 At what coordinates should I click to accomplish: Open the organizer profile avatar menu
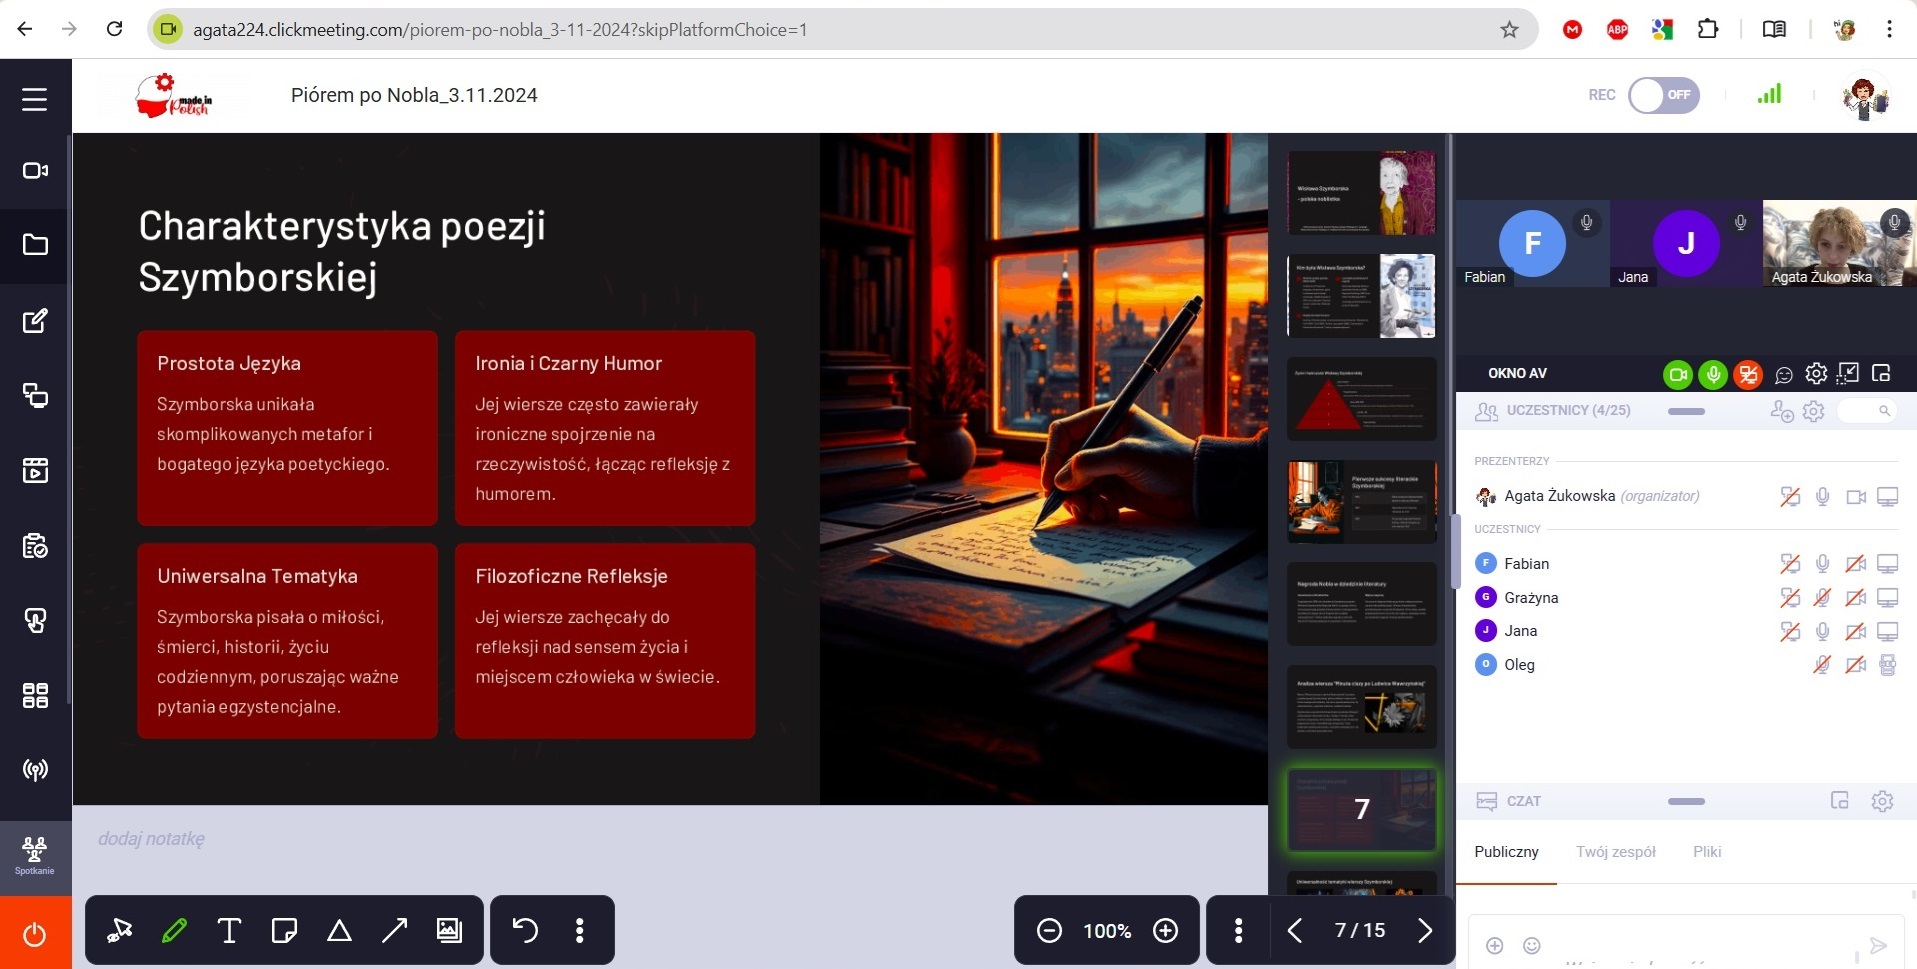pos(1865,97)
